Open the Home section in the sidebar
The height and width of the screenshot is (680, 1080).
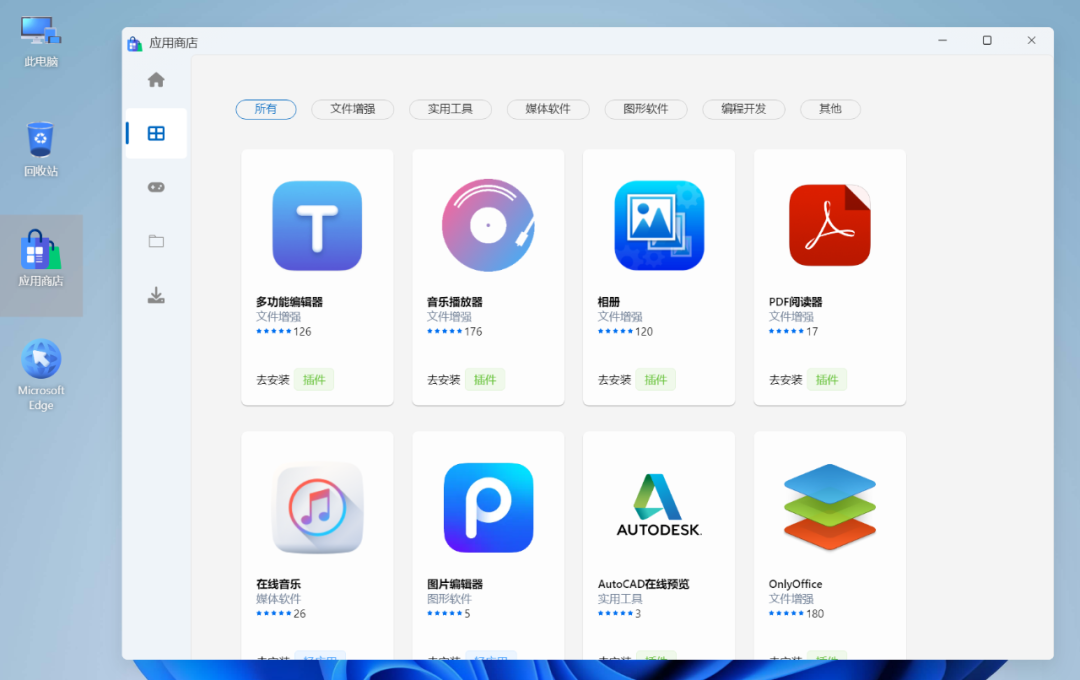click(x=156, y=79)
